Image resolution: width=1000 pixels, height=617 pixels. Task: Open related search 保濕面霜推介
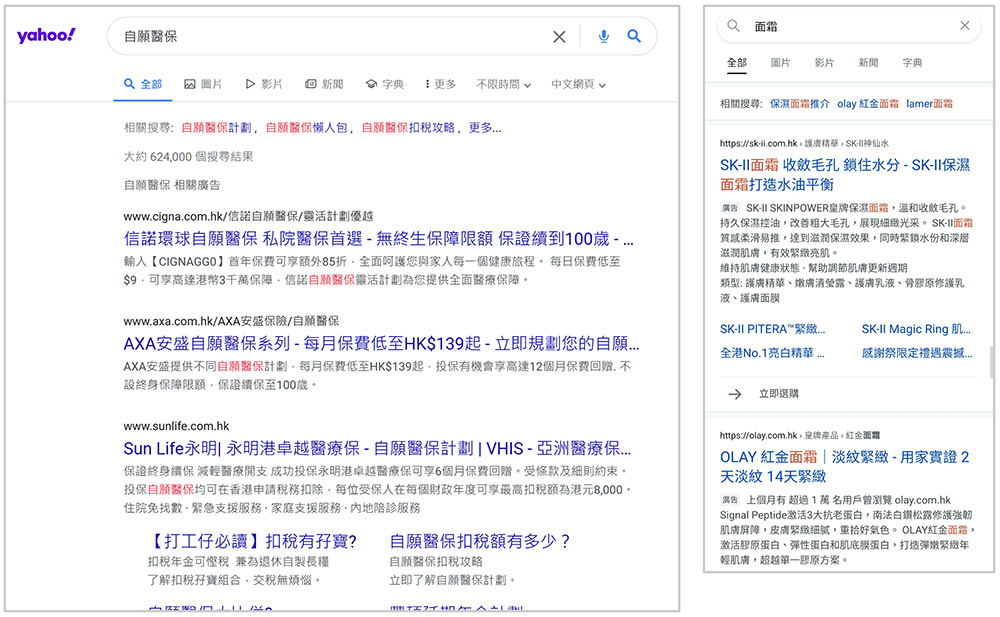(799, 104)
